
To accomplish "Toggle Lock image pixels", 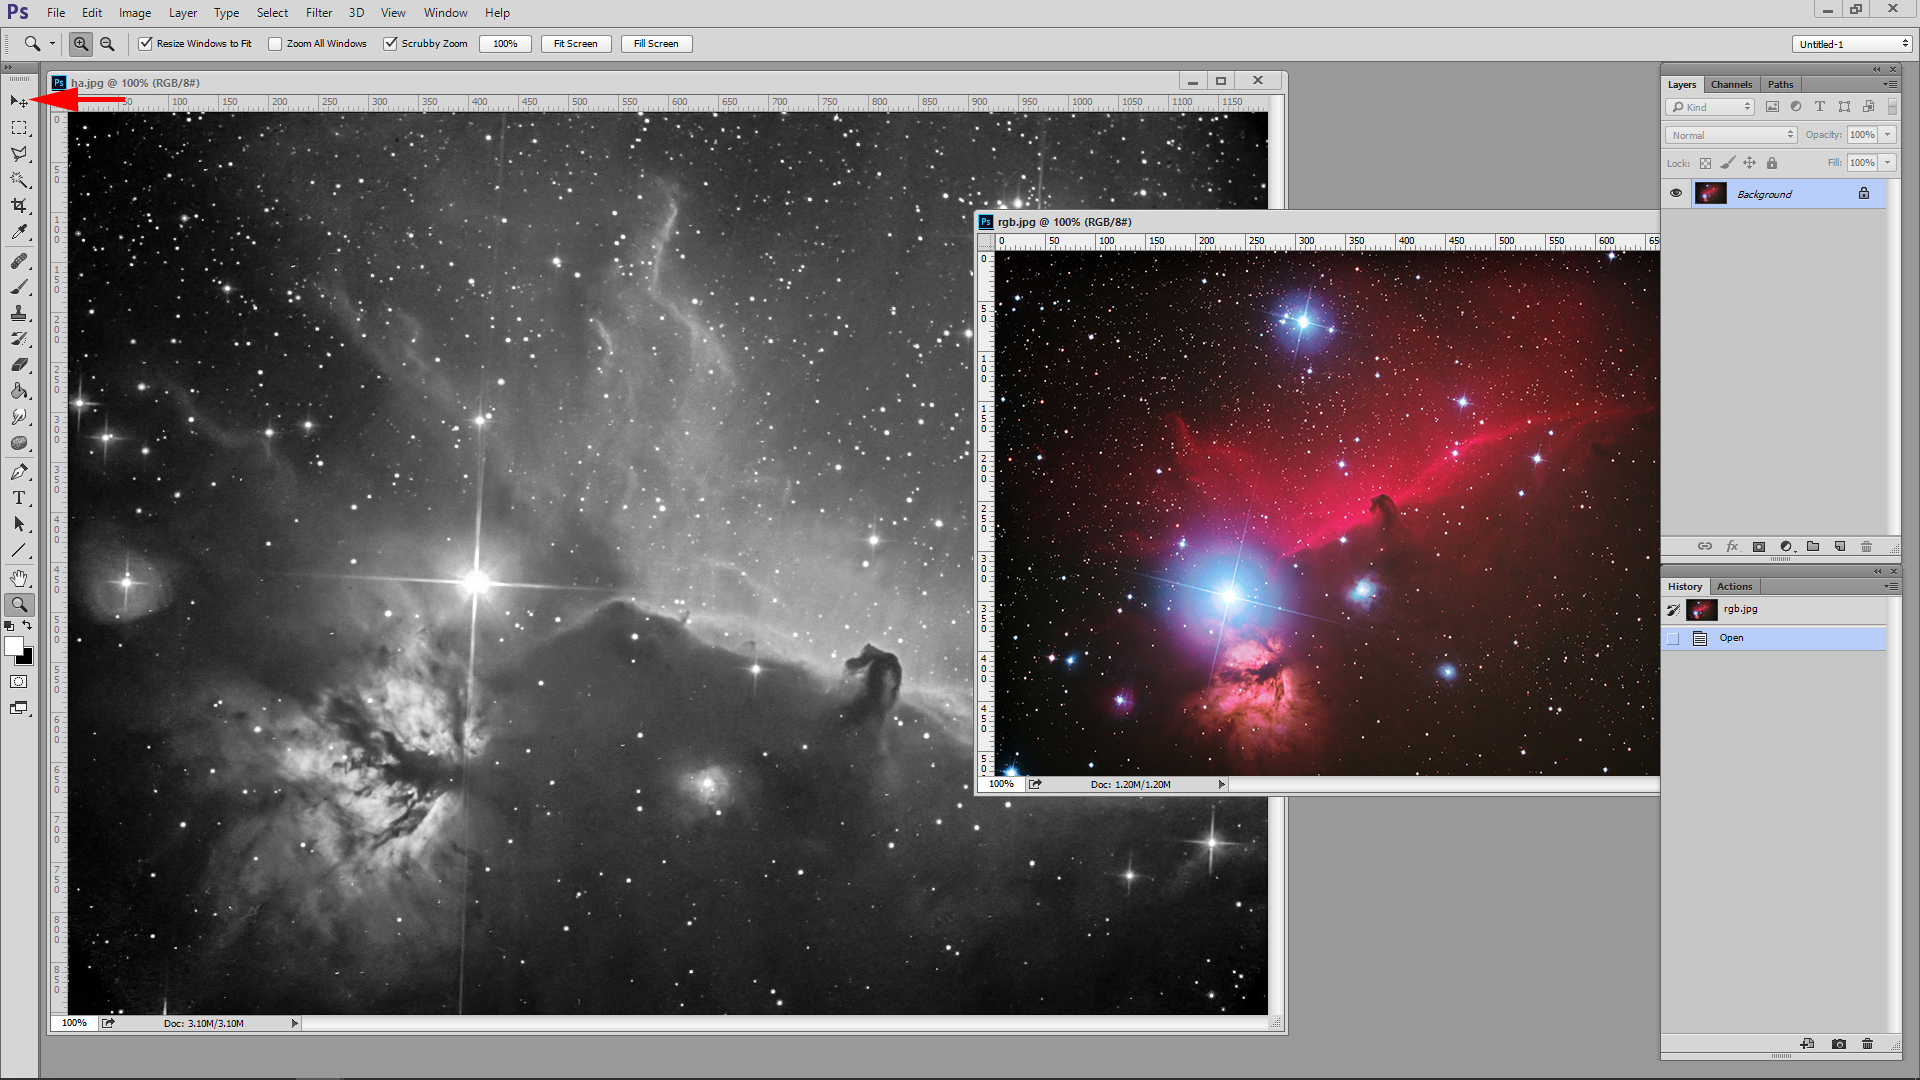I will 1727,163.
